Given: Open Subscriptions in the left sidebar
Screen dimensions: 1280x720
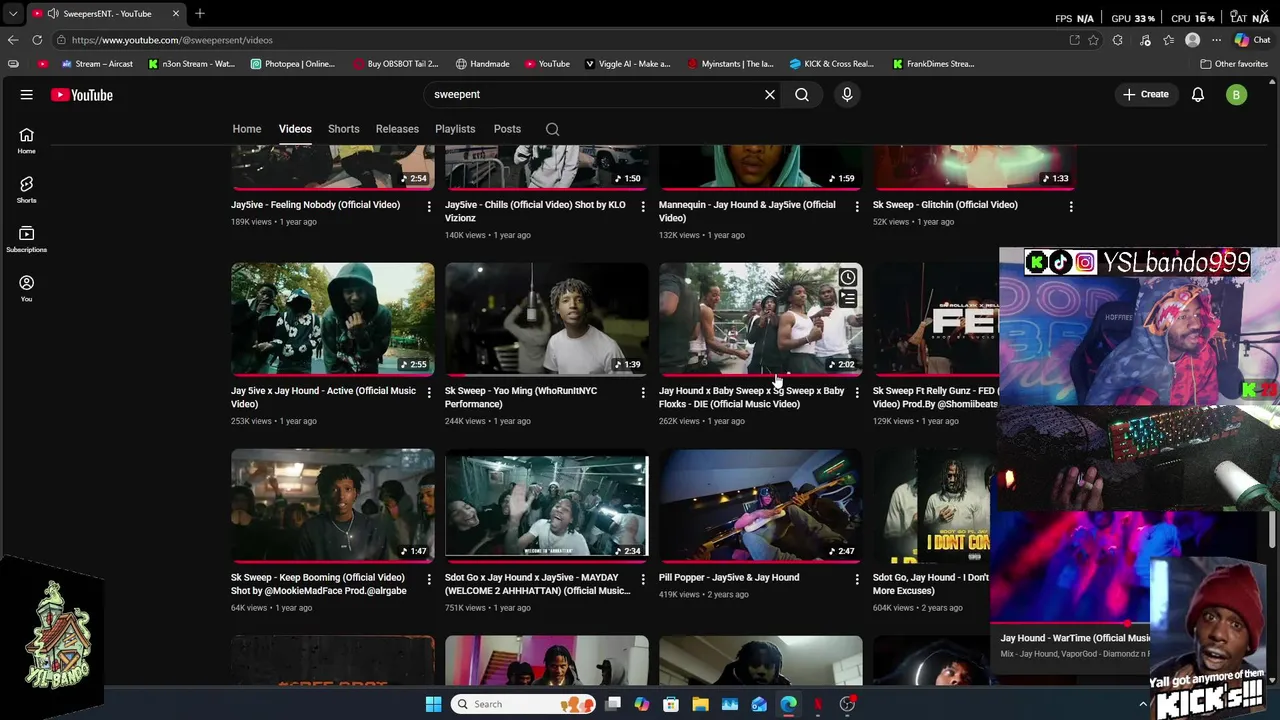Looking at the screenshot, I should coord(27,239).
